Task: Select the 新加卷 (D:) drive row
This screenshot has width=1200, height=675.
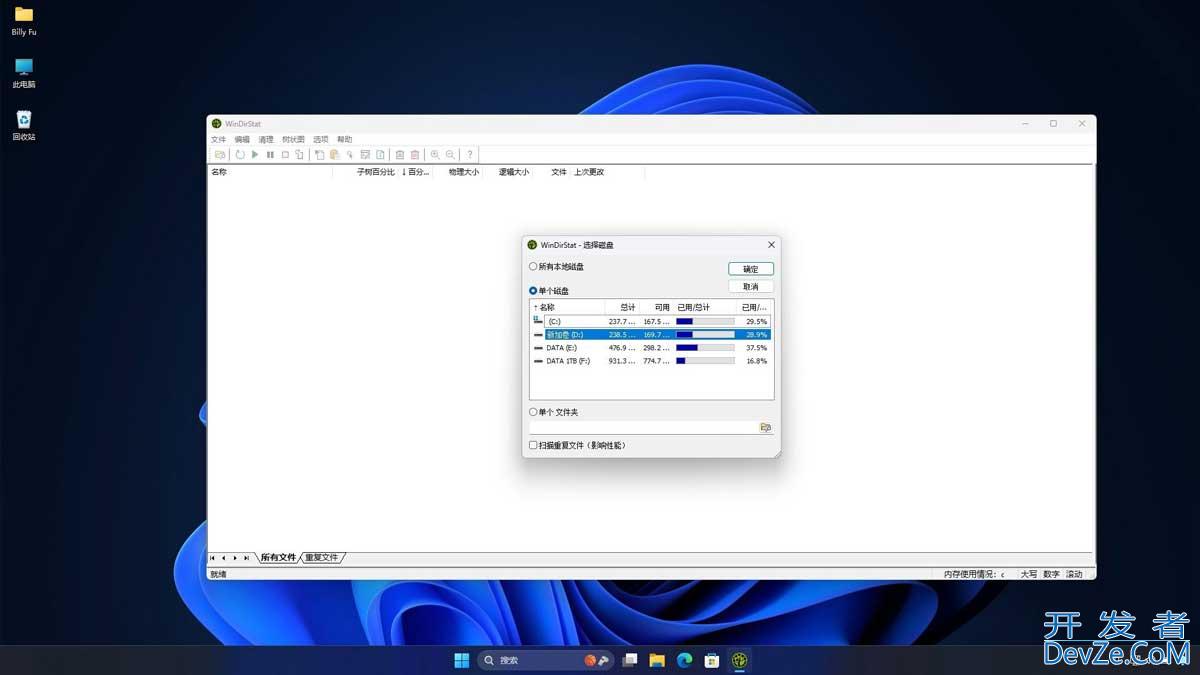Action: [x=651, y=335]
